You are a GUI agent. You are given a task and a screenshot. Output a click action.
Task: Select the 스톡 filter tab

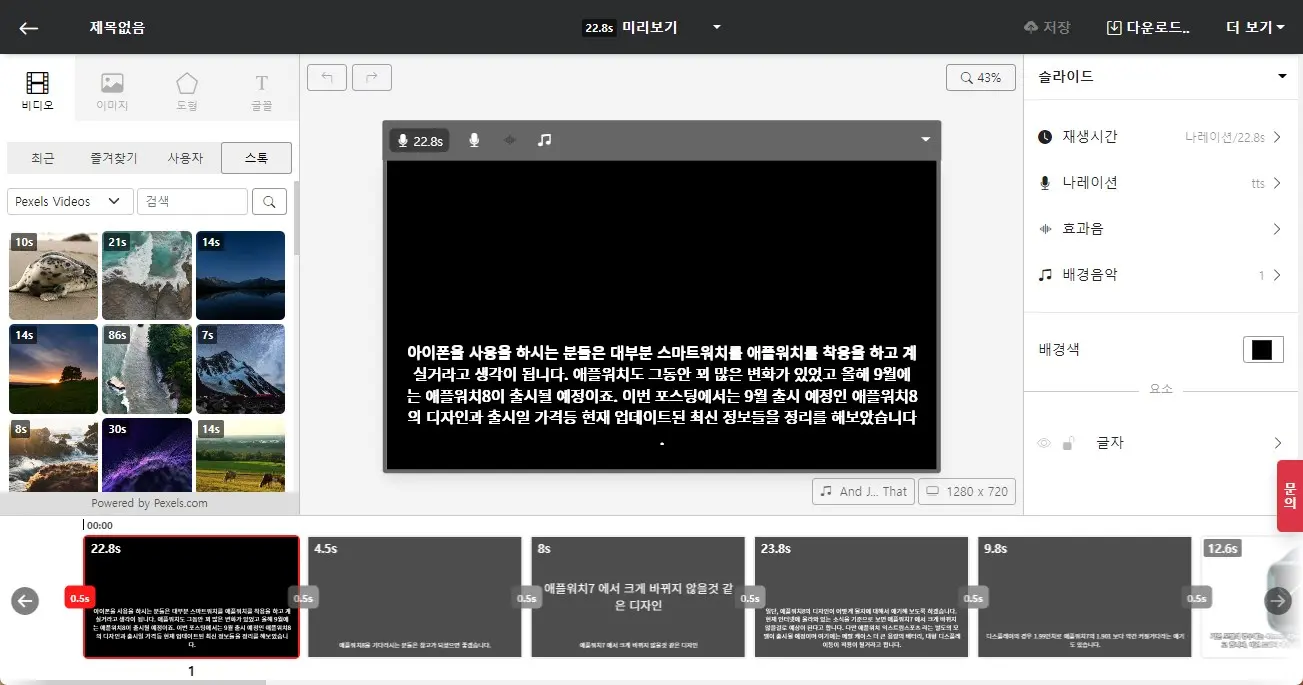tap(256, 158)
